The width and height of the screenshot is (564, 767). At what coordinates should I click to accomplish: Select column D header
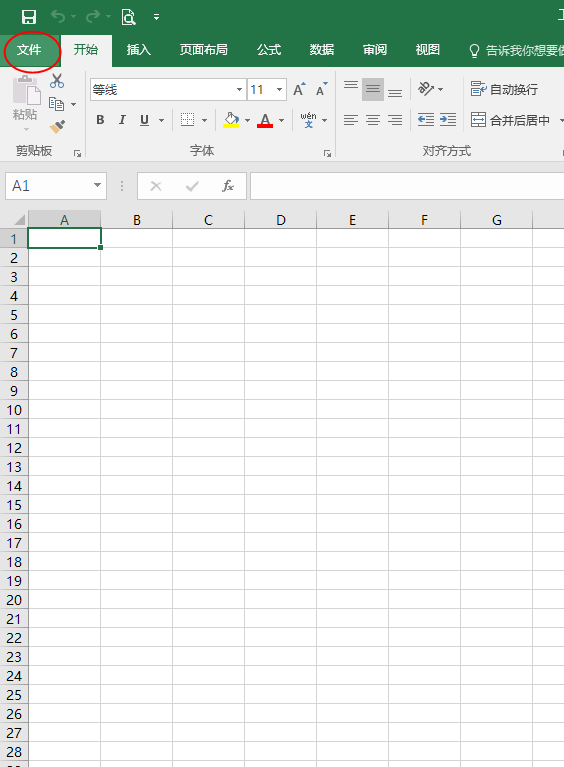(x=281, y=220)
